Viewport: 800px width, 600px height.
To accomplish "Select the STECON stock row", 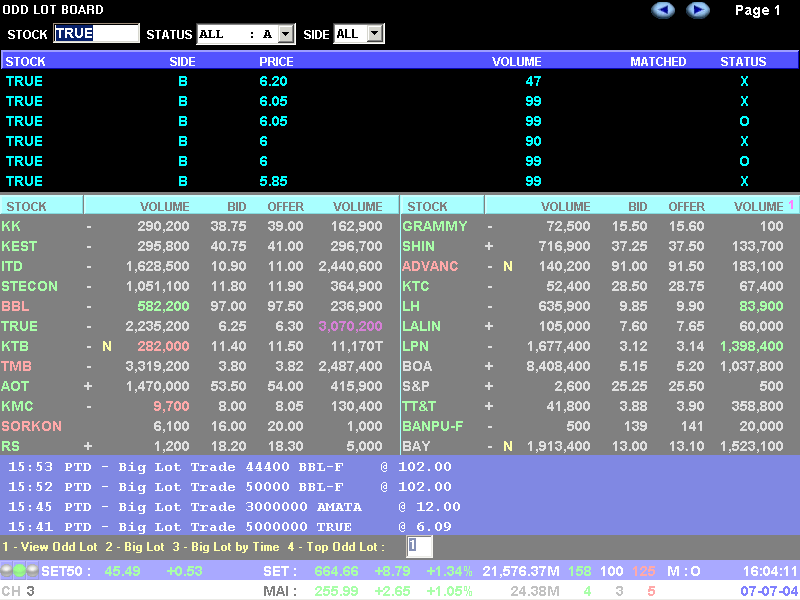I will [199, 286].
